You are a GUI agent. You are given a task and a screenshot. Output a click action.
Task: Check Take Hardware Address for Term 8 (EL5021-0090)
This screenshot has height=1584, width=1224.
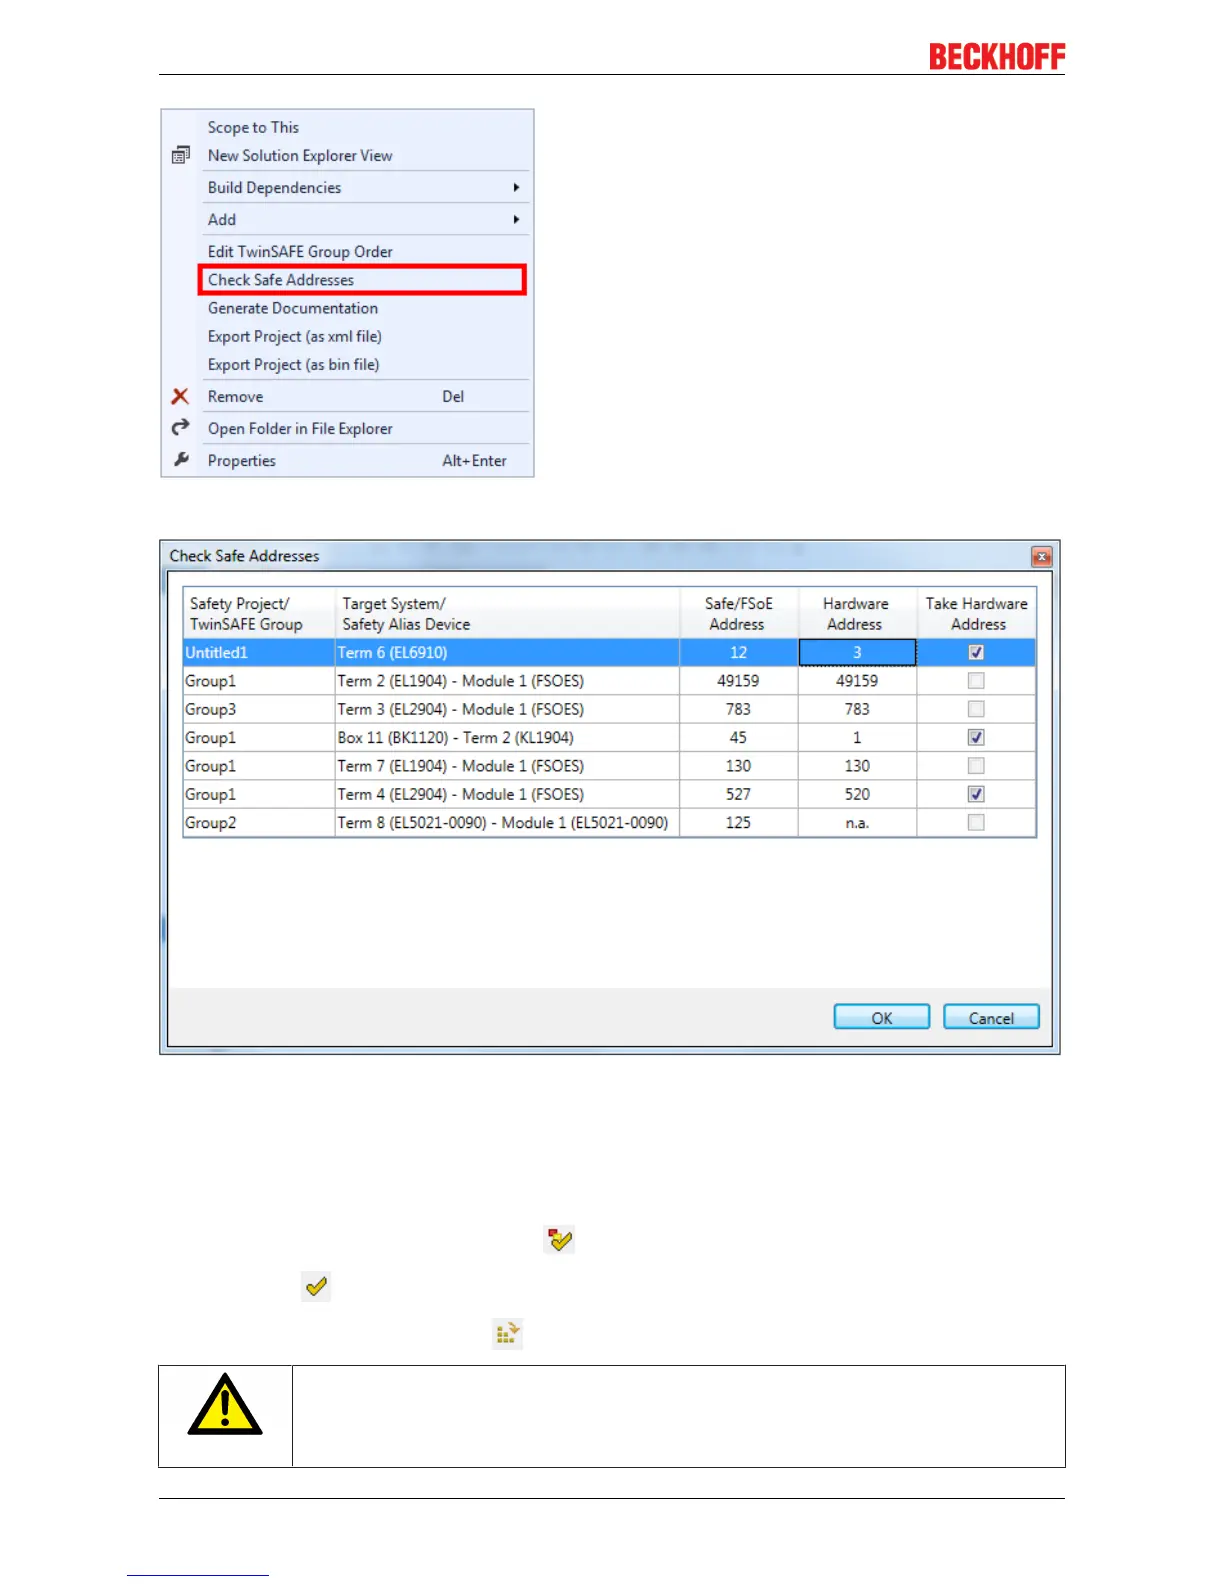[x=976, y=822]
